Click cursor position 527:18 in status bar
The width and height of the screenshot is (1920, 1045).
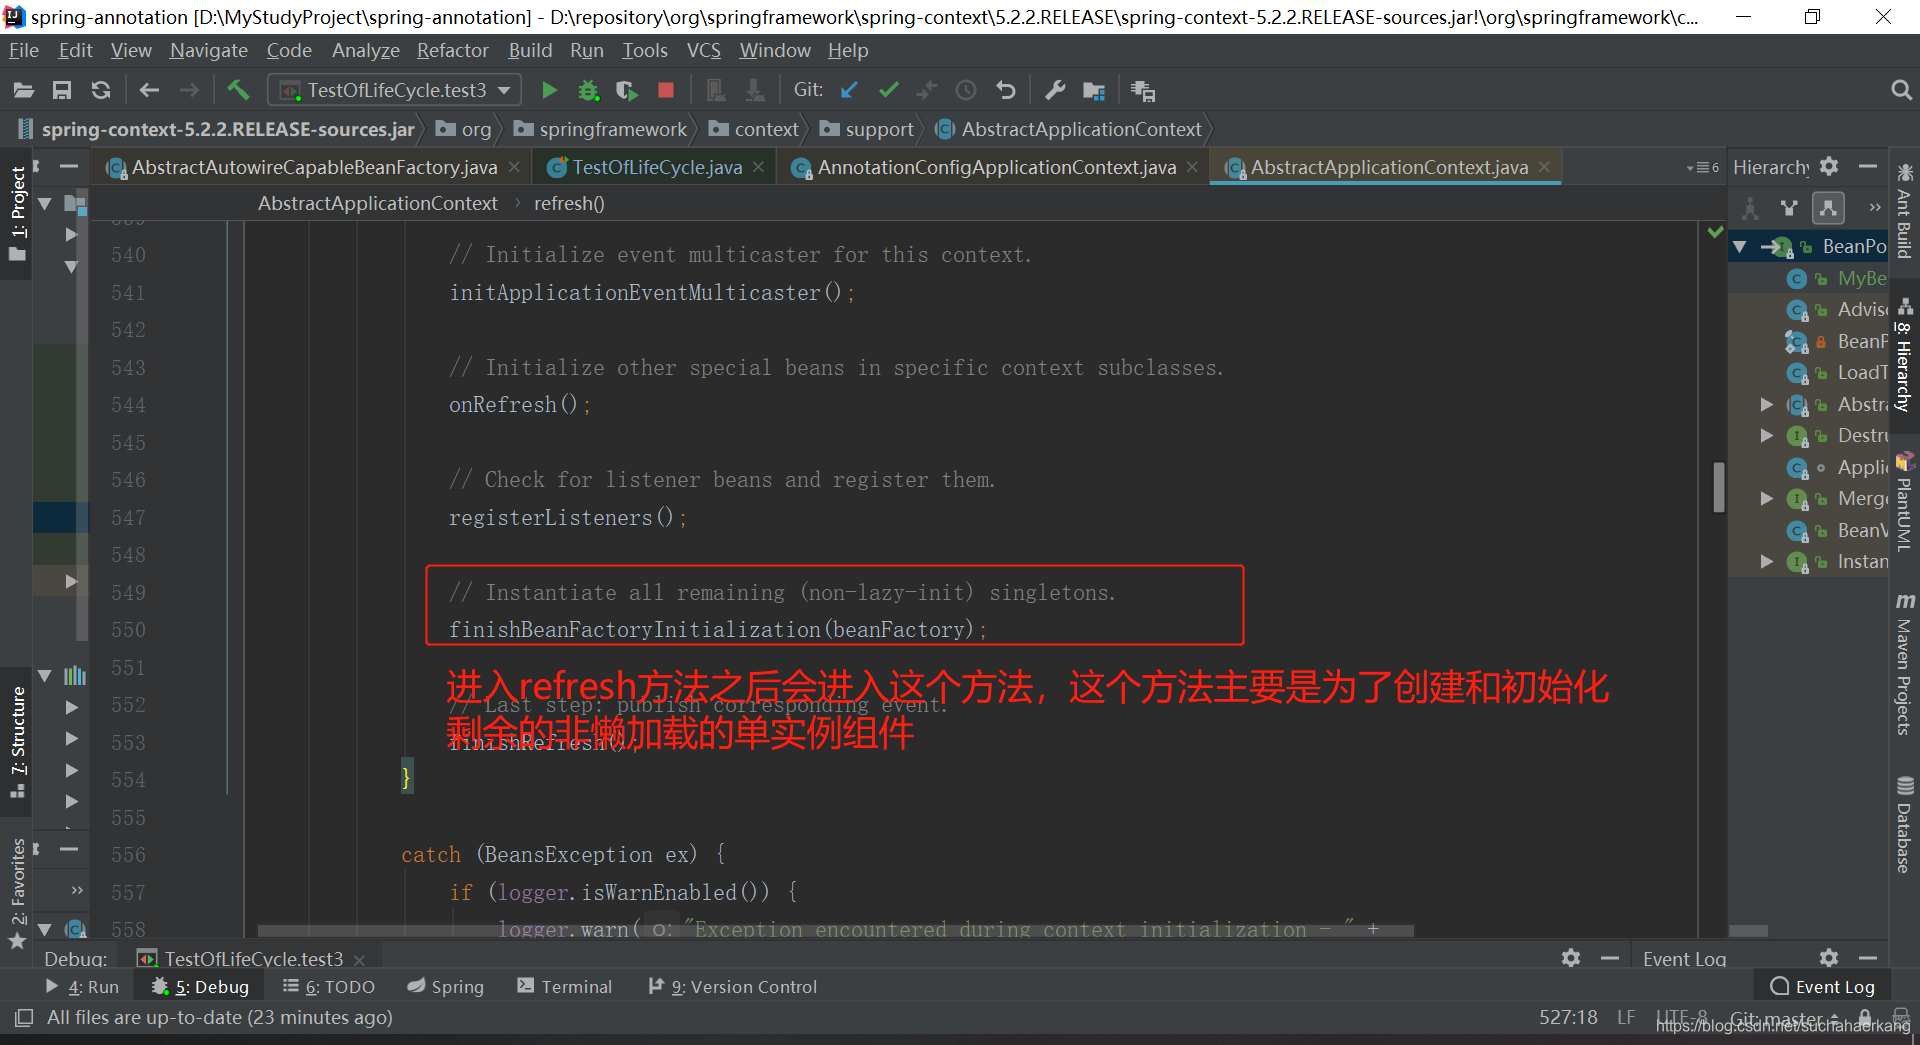[x=1568, y=1017]
